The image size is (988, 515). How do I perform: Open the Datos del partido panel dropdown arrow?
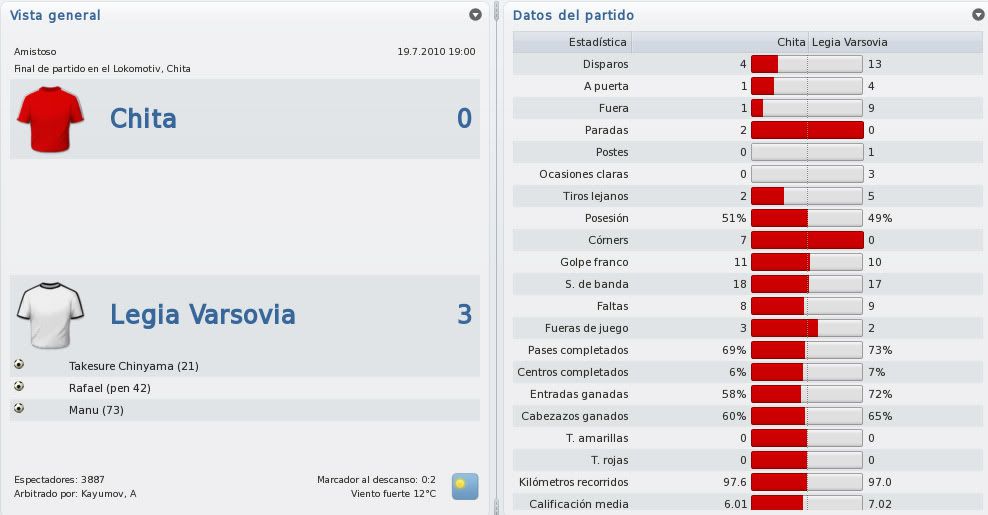pos(978,14)
